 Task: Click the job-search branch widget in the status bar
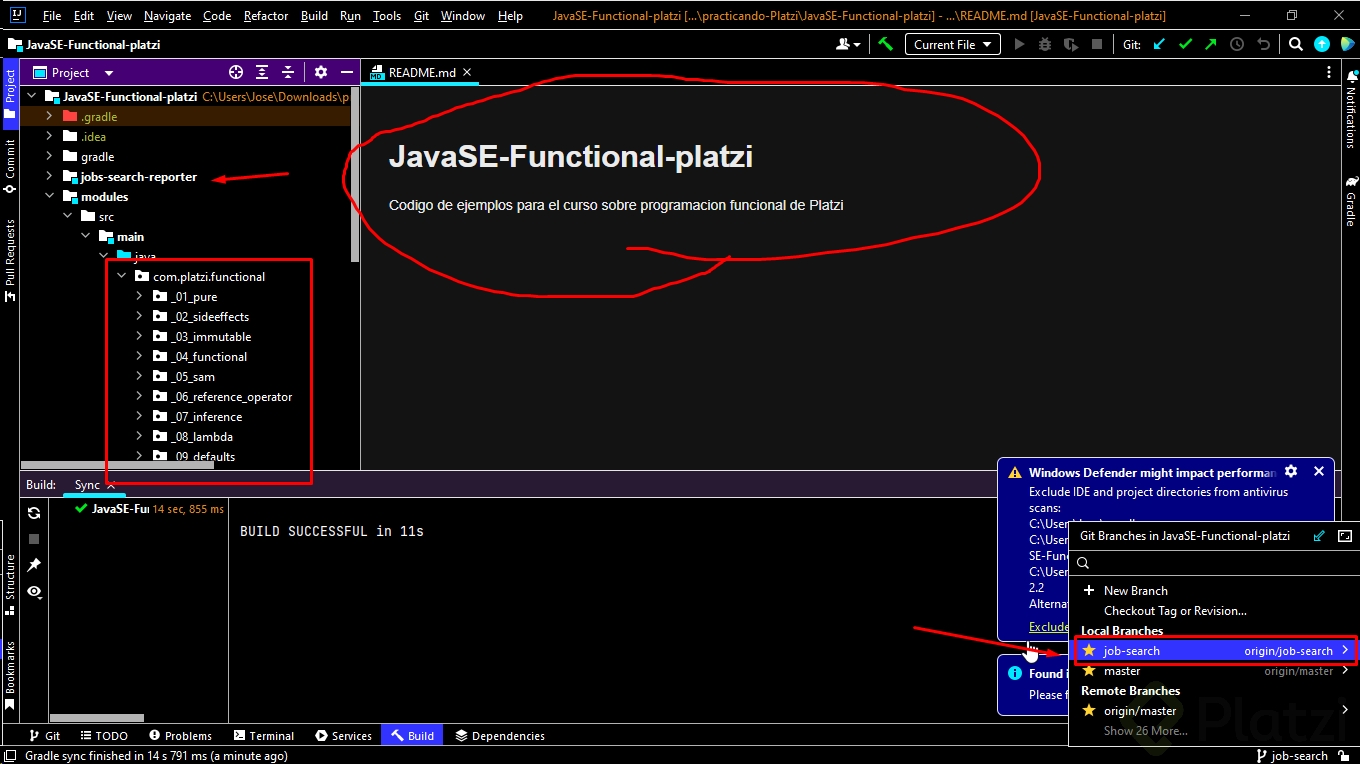pyautogui.click(x=1292, y=756)
